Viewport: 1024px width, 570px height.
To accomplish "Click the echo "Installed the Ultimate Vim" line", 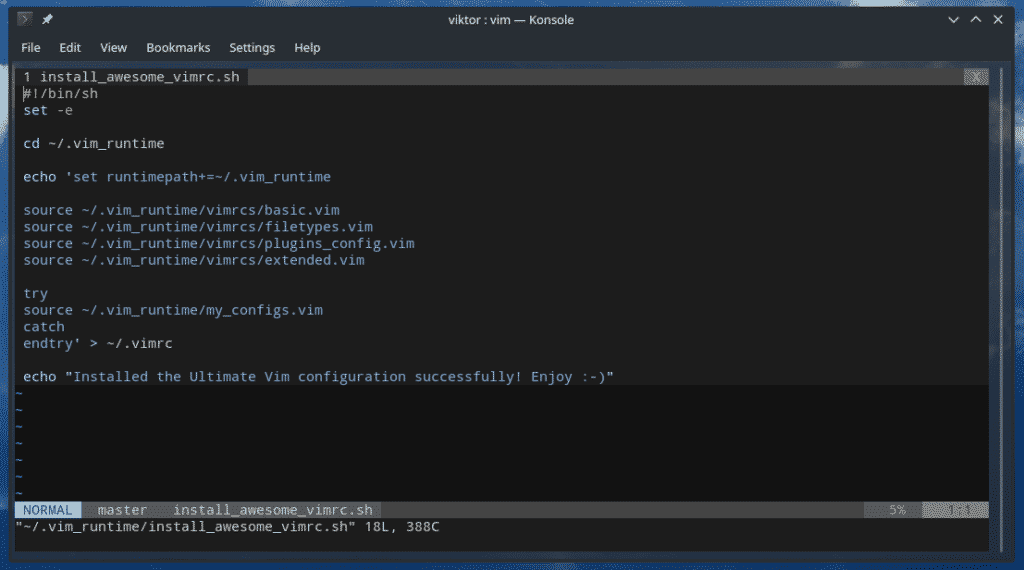I will (x=318, y=377).
